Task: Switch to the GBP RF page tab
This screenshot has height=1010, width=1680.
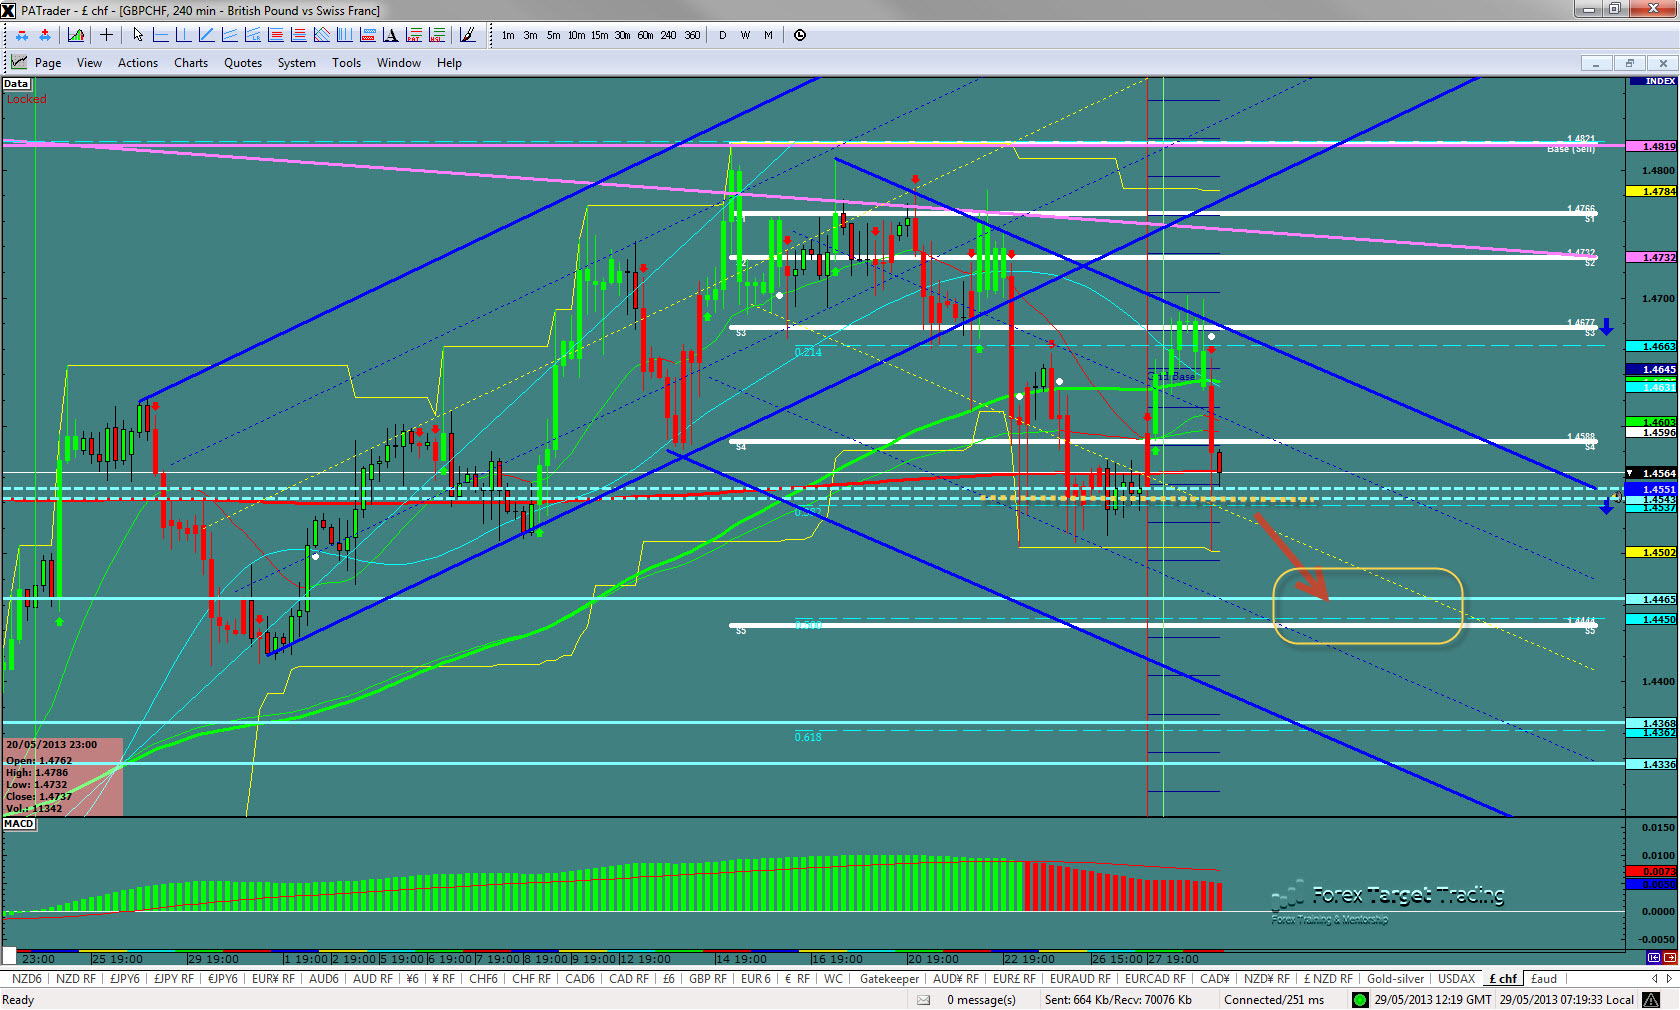Action: (708, 979)
